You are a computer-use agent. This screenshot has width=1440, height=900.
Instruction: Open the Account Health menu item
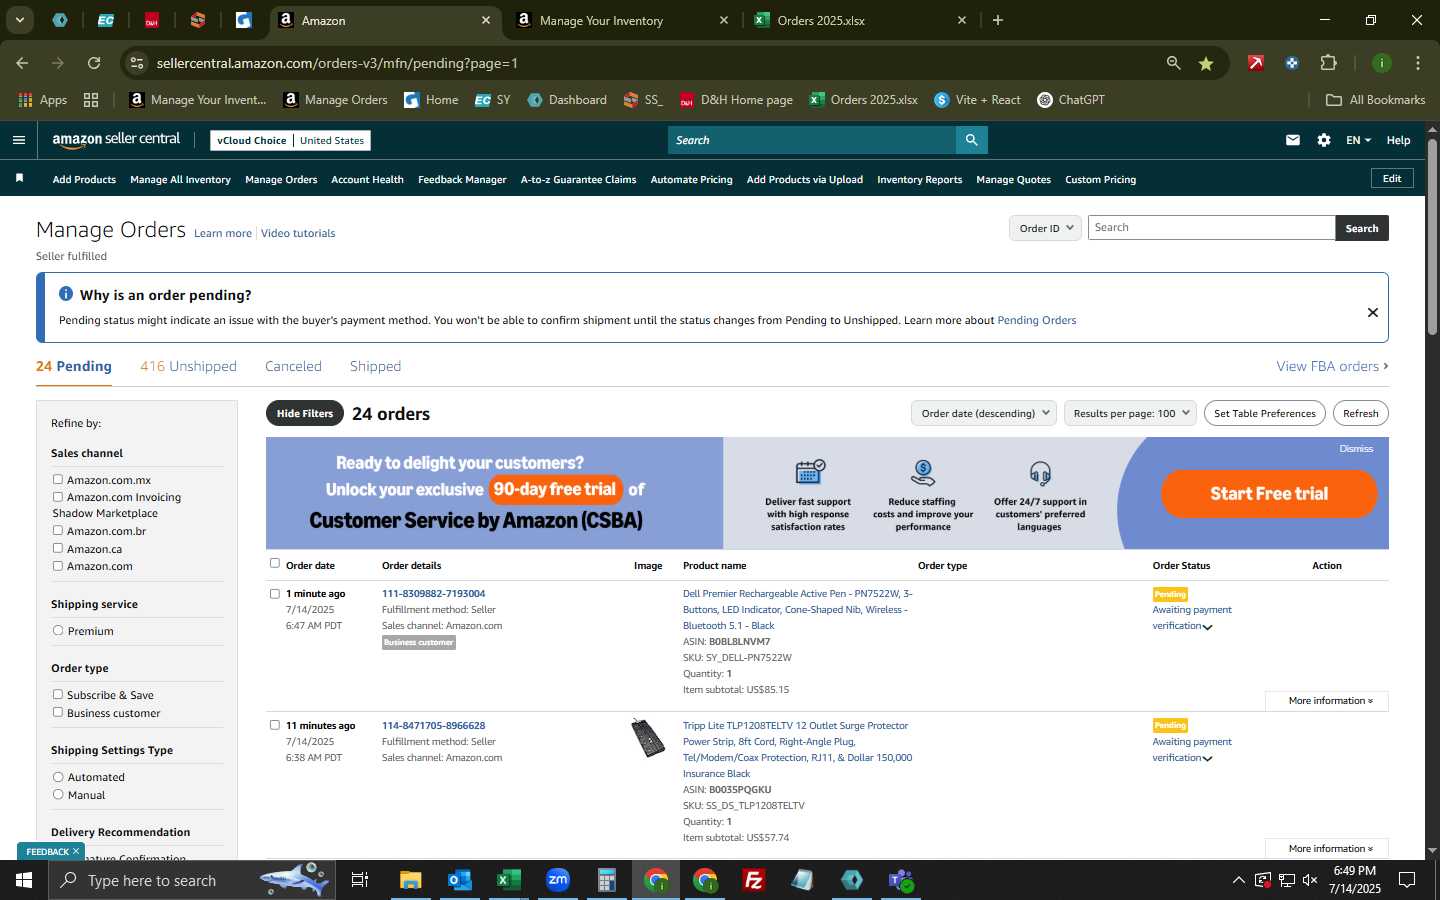(367, 180)
